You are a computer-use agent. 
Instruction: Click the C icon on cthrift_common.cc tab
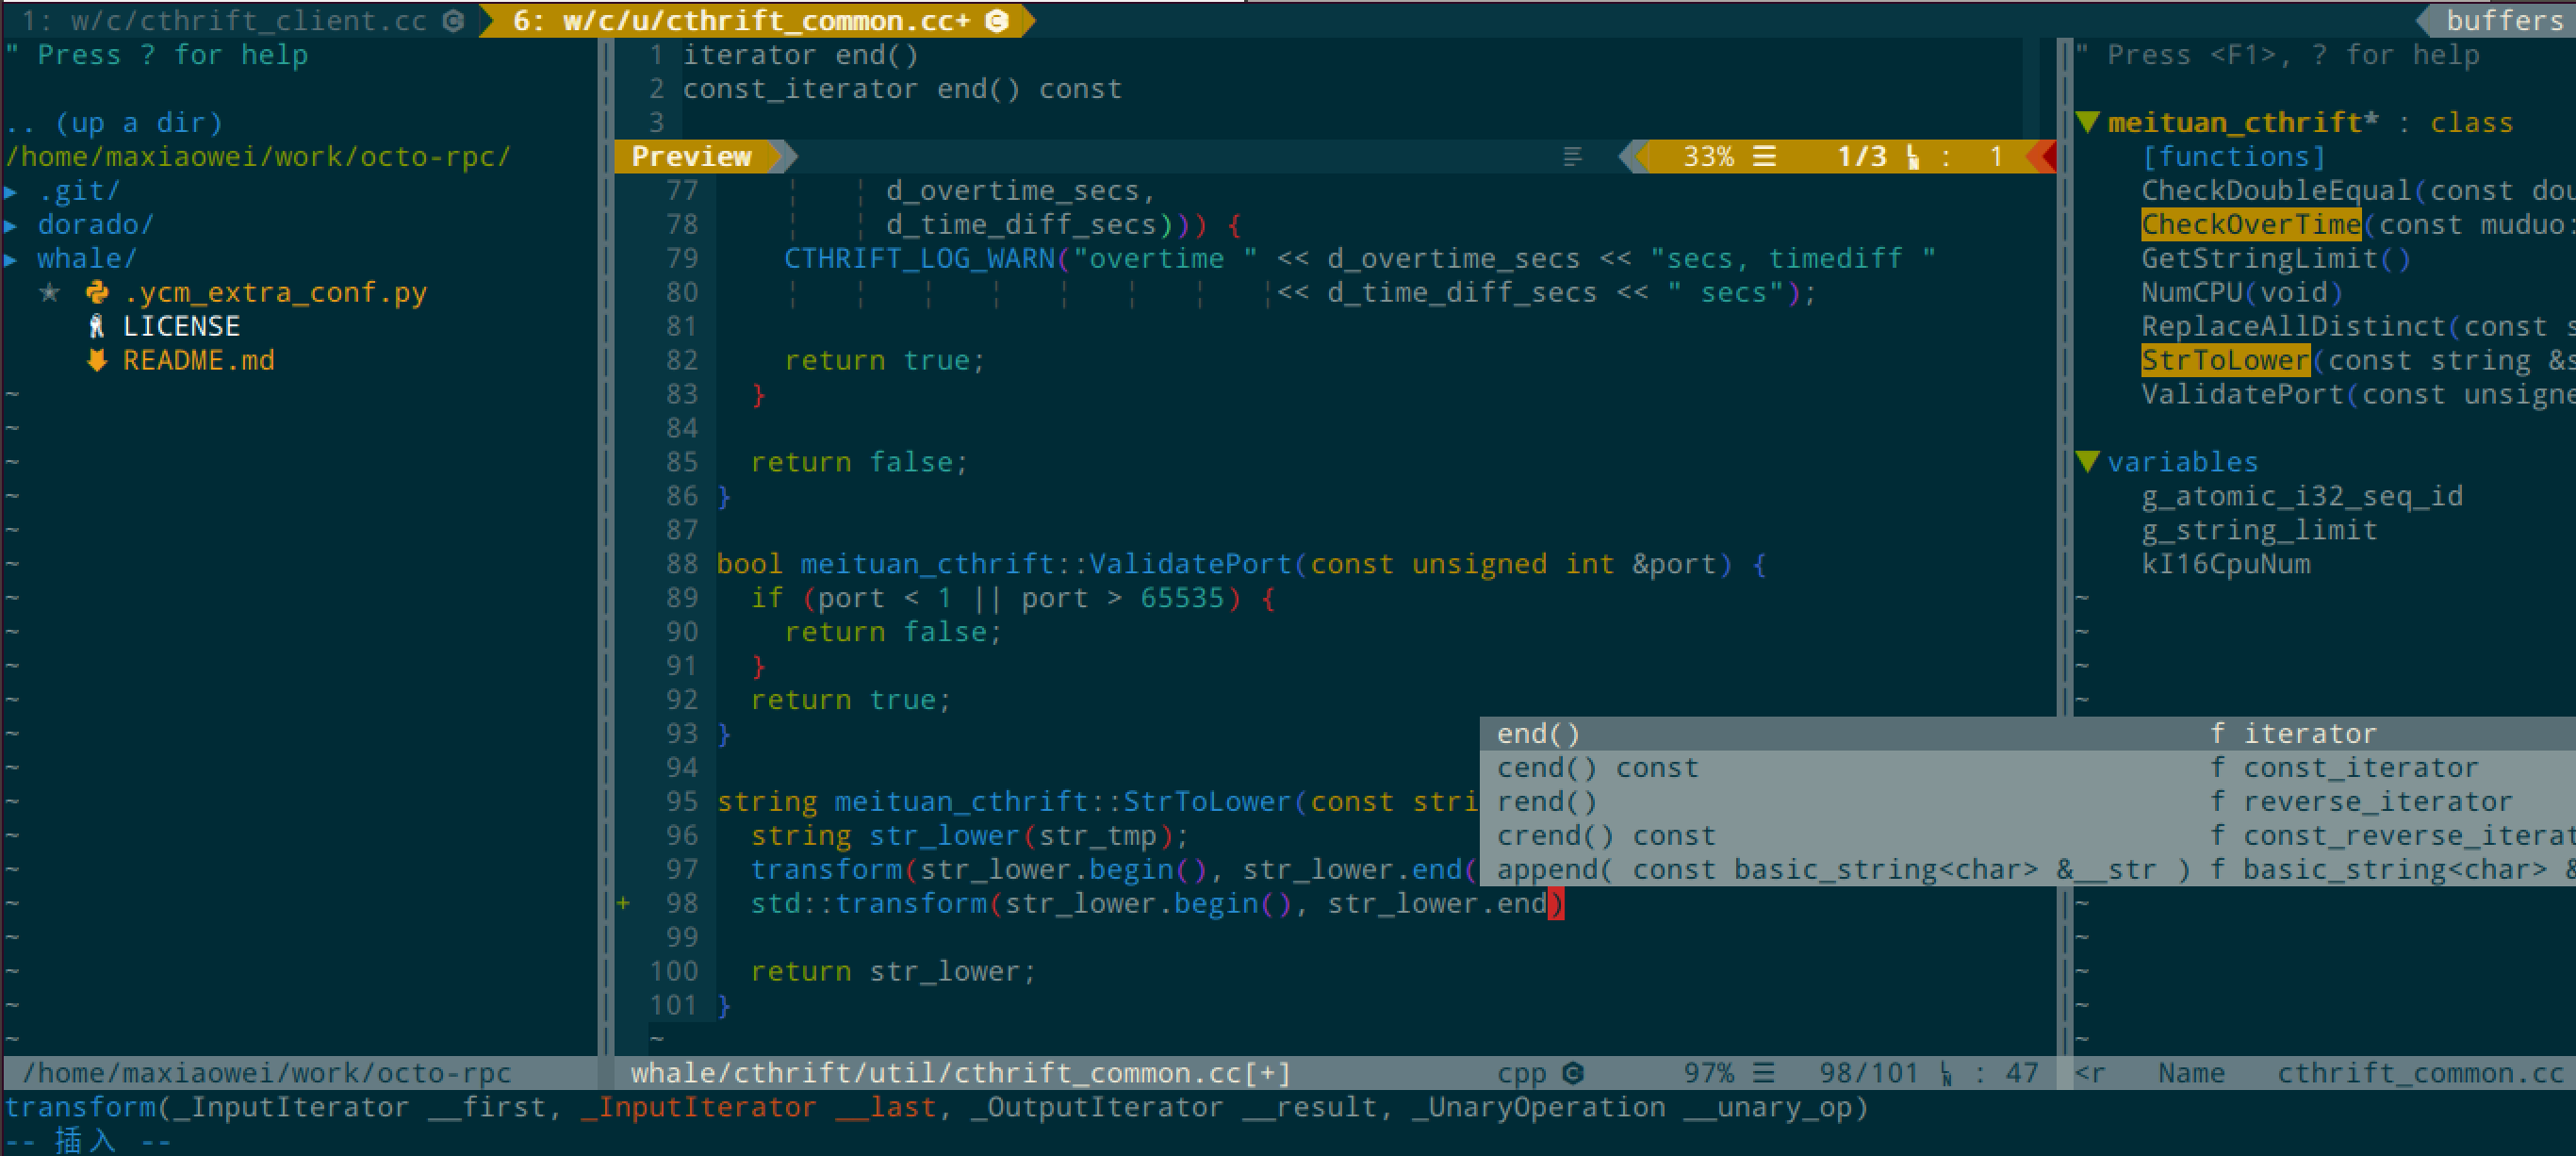point(997,20)
